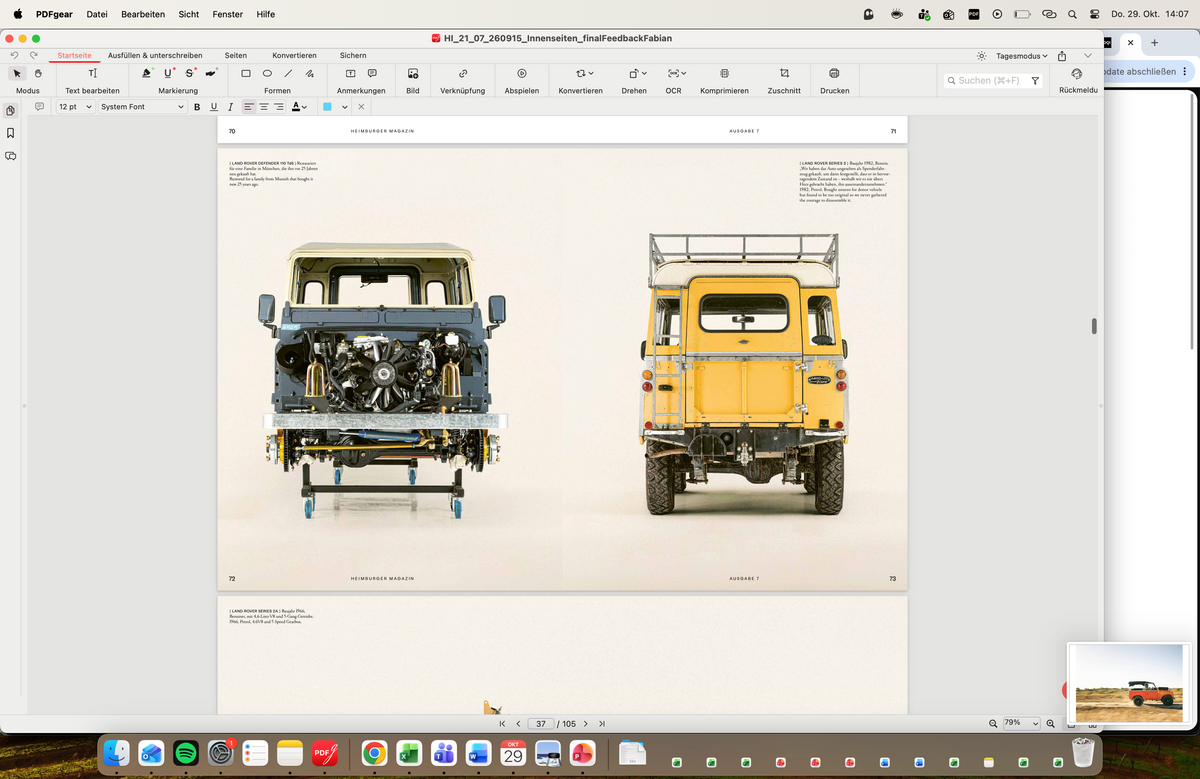Image resolution: width=1200 pixels, height=779 pixels.
Task: Choose the highlight marker tool
Action: pyautogui.click(x=147, y=73)
